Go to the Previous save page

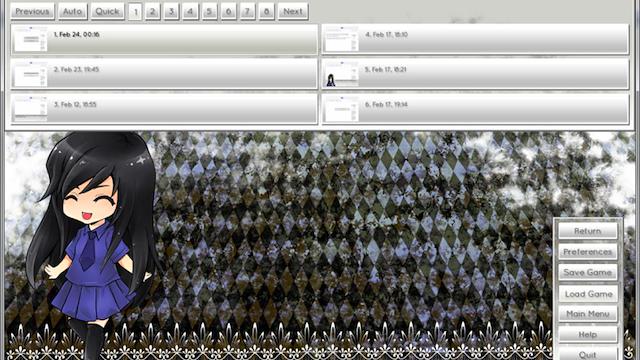32,11
